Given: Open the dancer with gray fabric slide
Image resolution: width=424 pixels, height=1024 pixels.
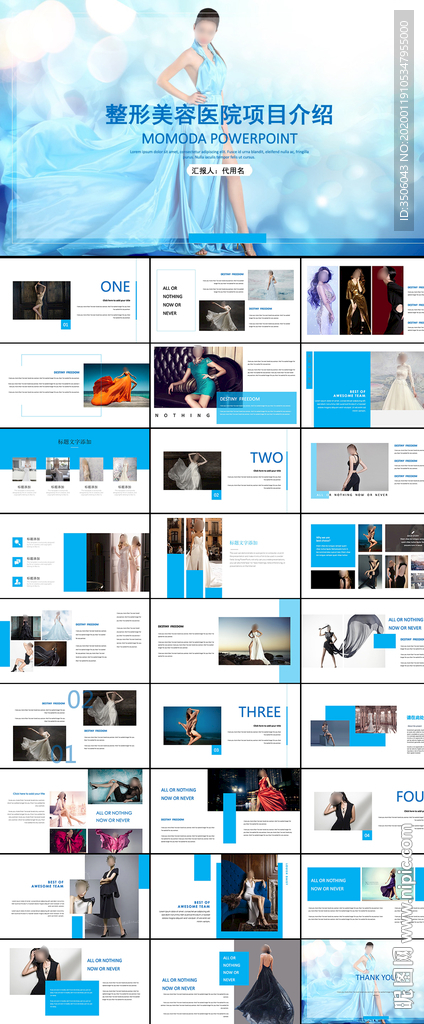Looking at the screenshot, I should pyautogui.click(x=363, y=641).
